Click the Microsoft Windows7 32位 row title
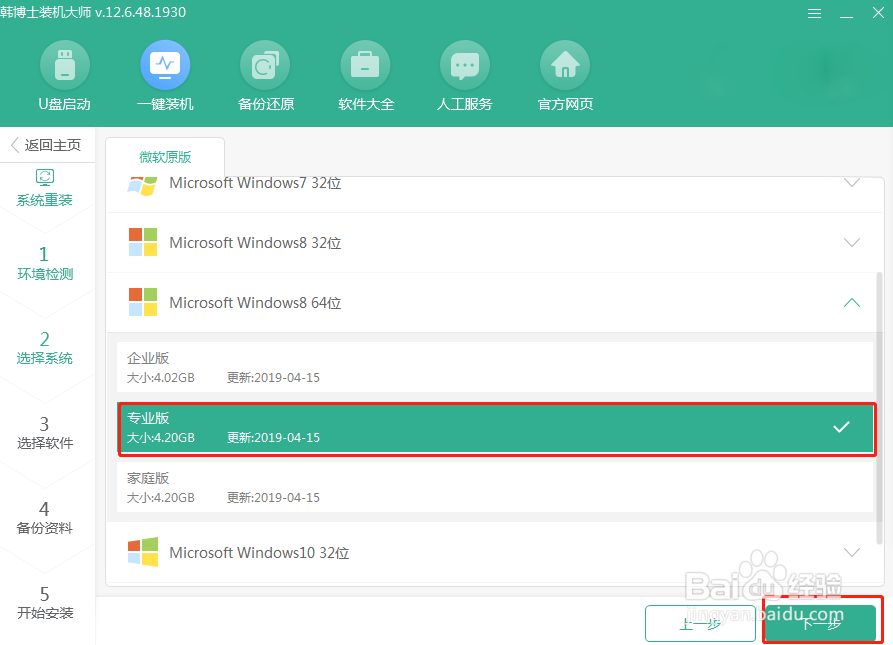This screenshot has width=893, height=645. coord(255,183)
